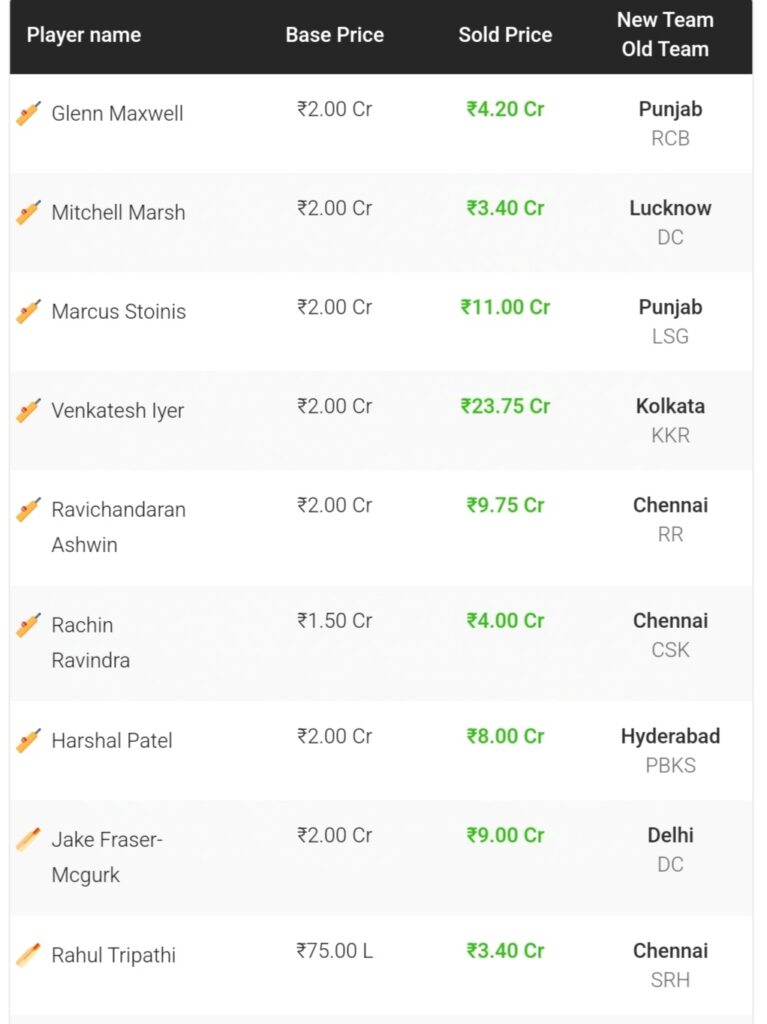767x1024 pixels.
Task: Open the Glenn Maxwell player name
Action: pyautogui.click(x=118, y=113)
